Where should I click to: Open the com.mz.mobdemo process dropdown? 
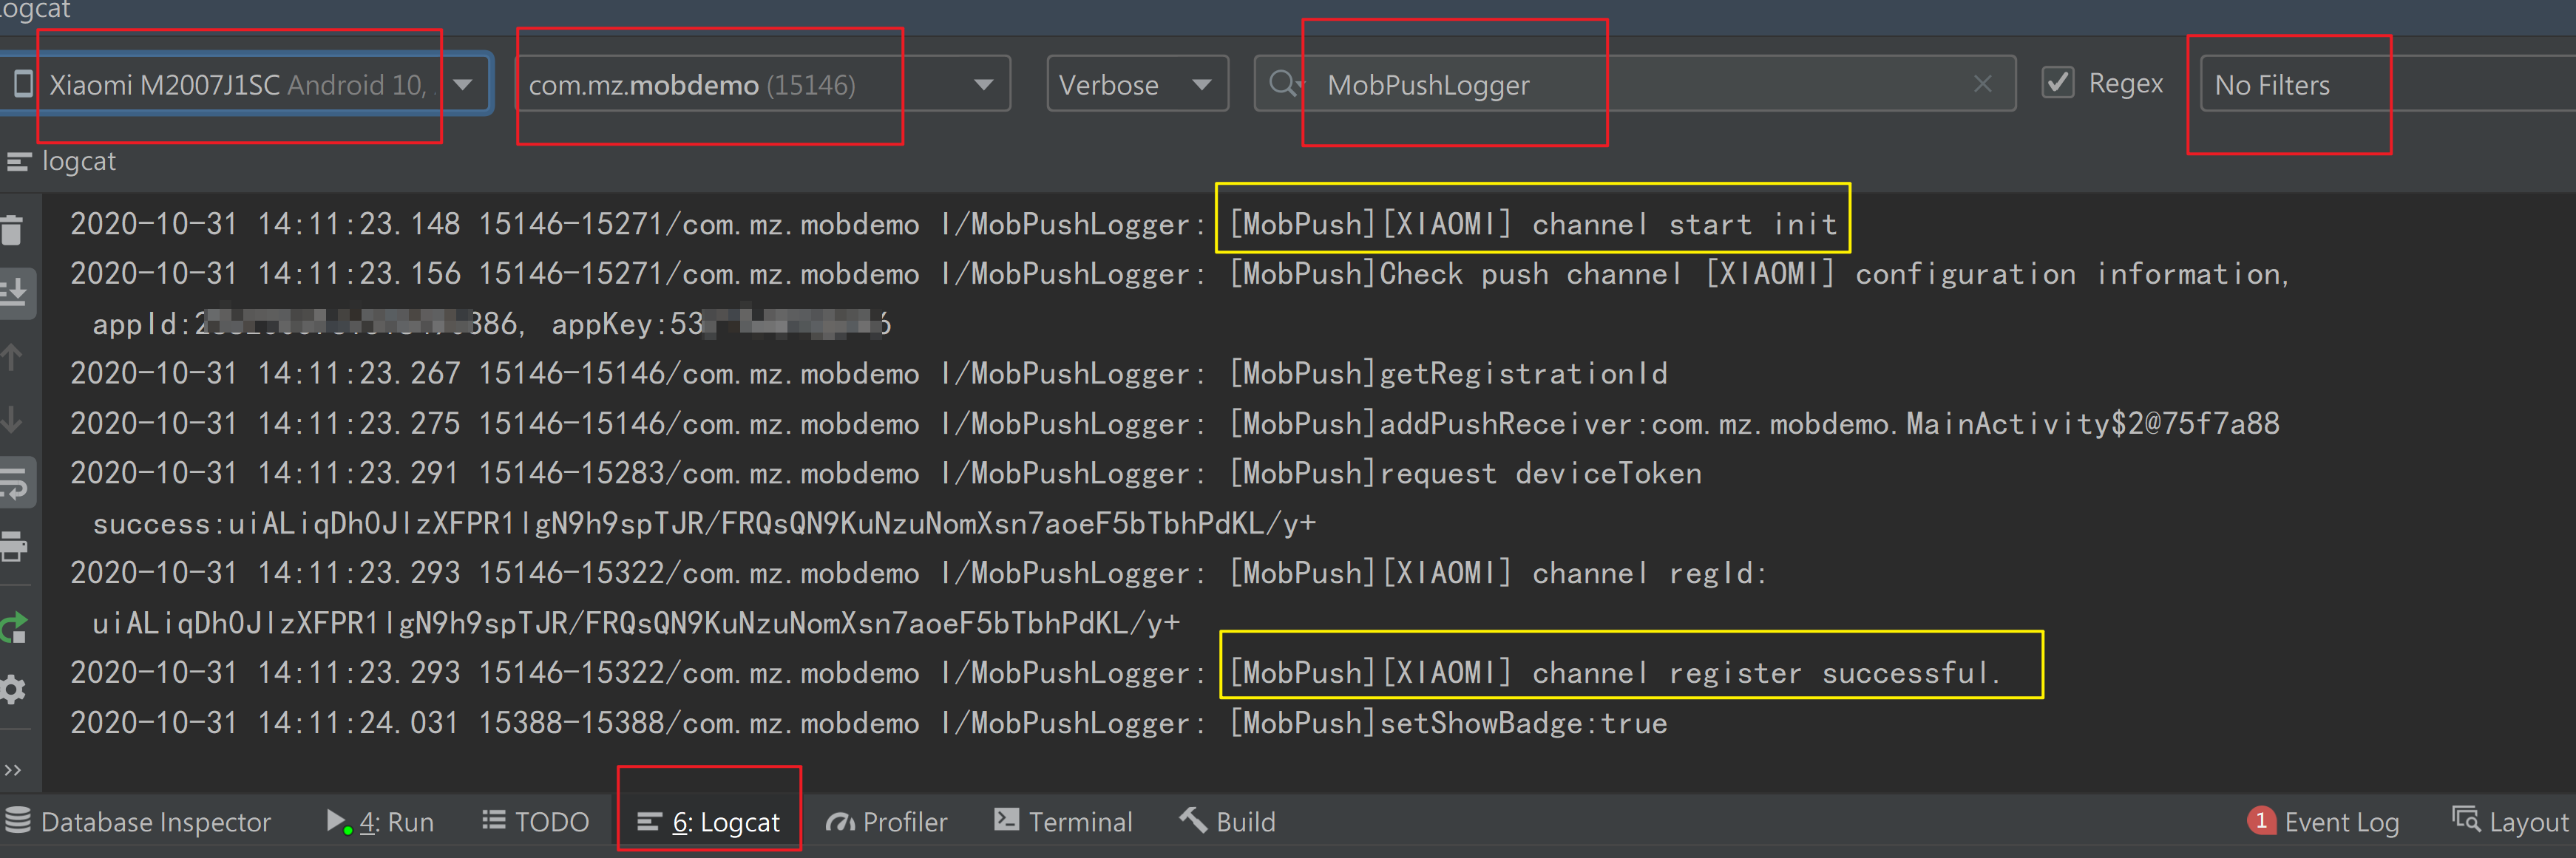761,85
